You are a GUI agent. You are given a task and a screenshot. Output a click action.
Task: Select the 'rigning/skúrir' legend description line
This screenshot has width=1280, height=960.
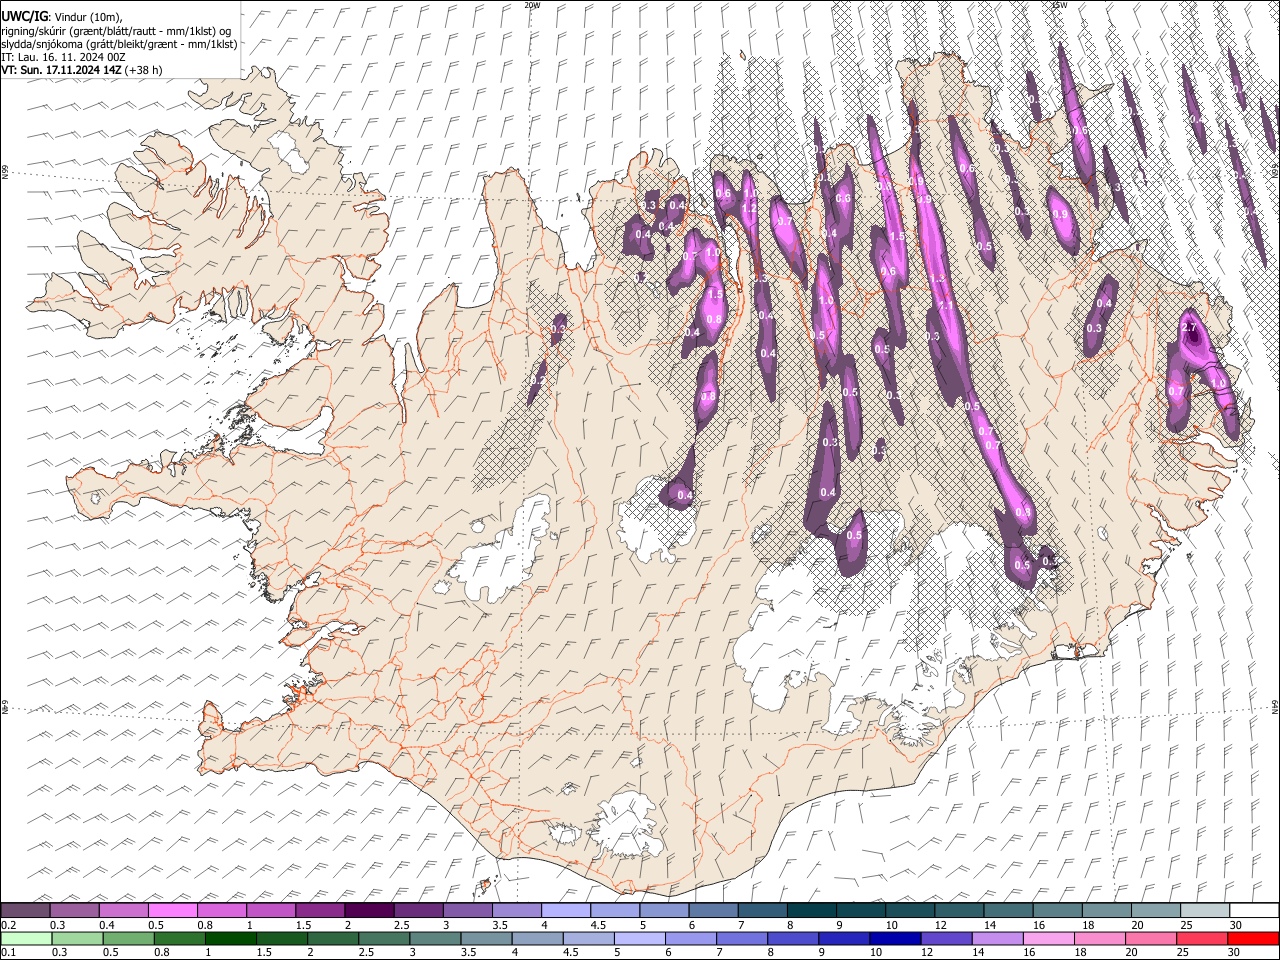(x=118, y=30)
